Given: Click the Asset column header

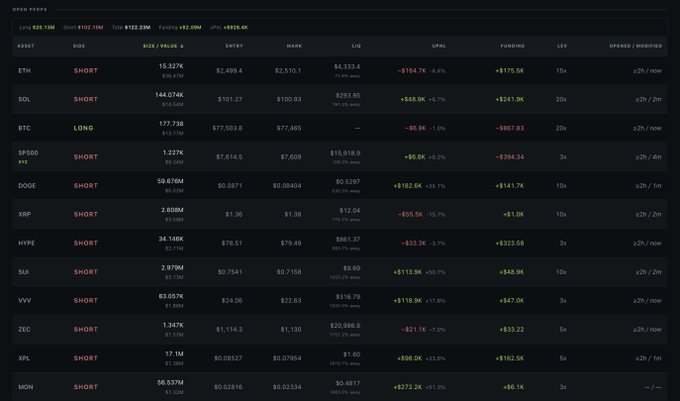Looking at the screenshot, I should (26, 46).
